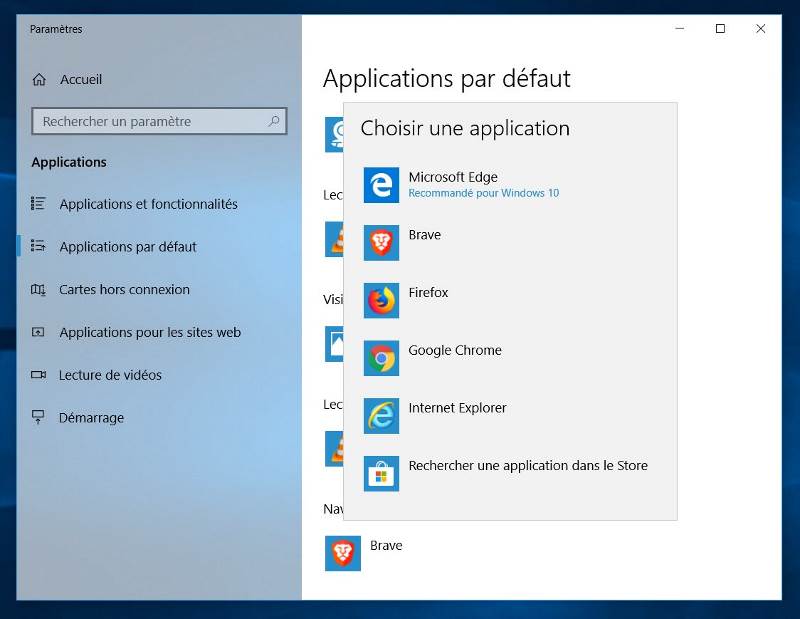Click the icon beside Applications et fonctionnalités
800x619 pixels.
coord(38,204)
